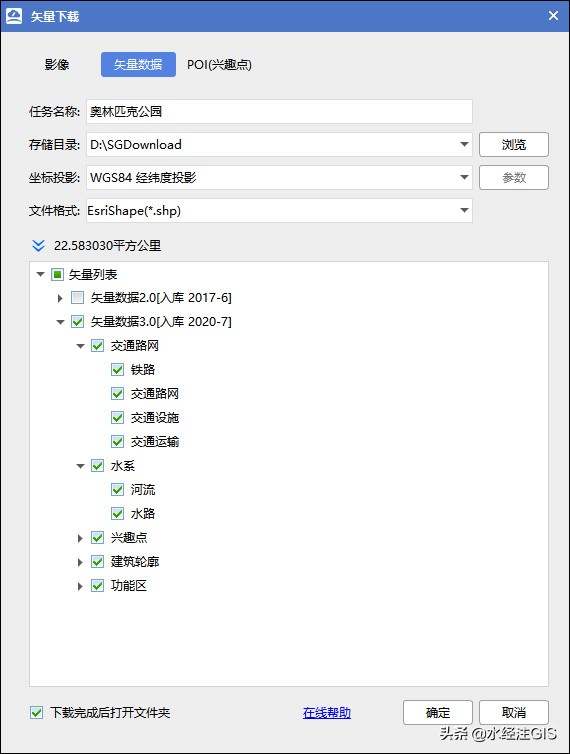
Task: Collapse 矢量数据3.0[入库 2020-7] node
Action: click(x=60, y=322)
